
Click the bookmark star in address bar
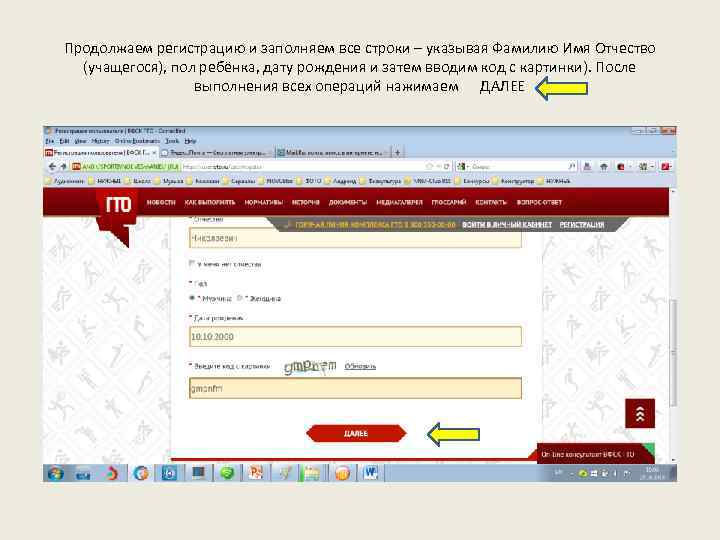429,166
